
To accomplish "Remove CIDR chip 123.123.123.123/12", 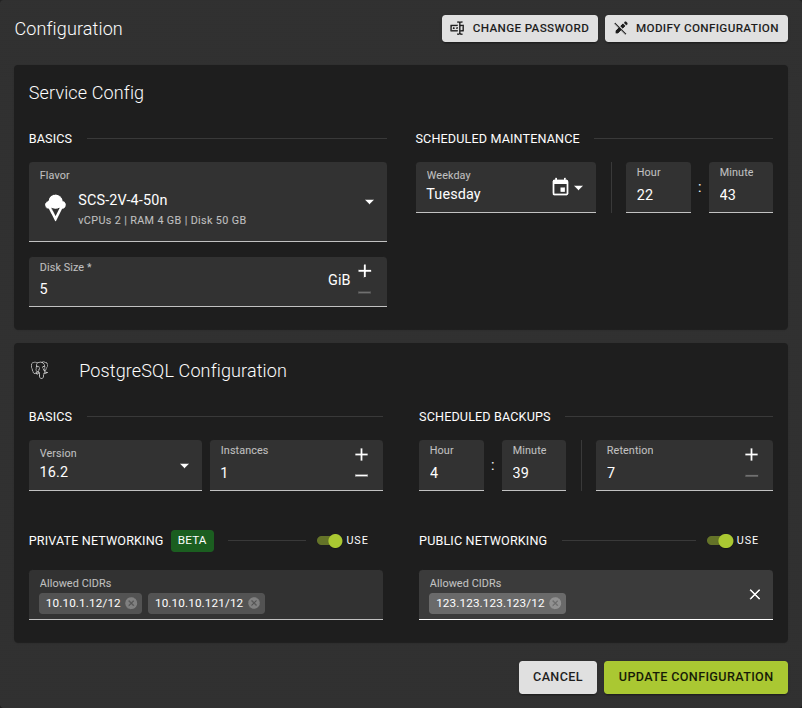I will (555, 603).
